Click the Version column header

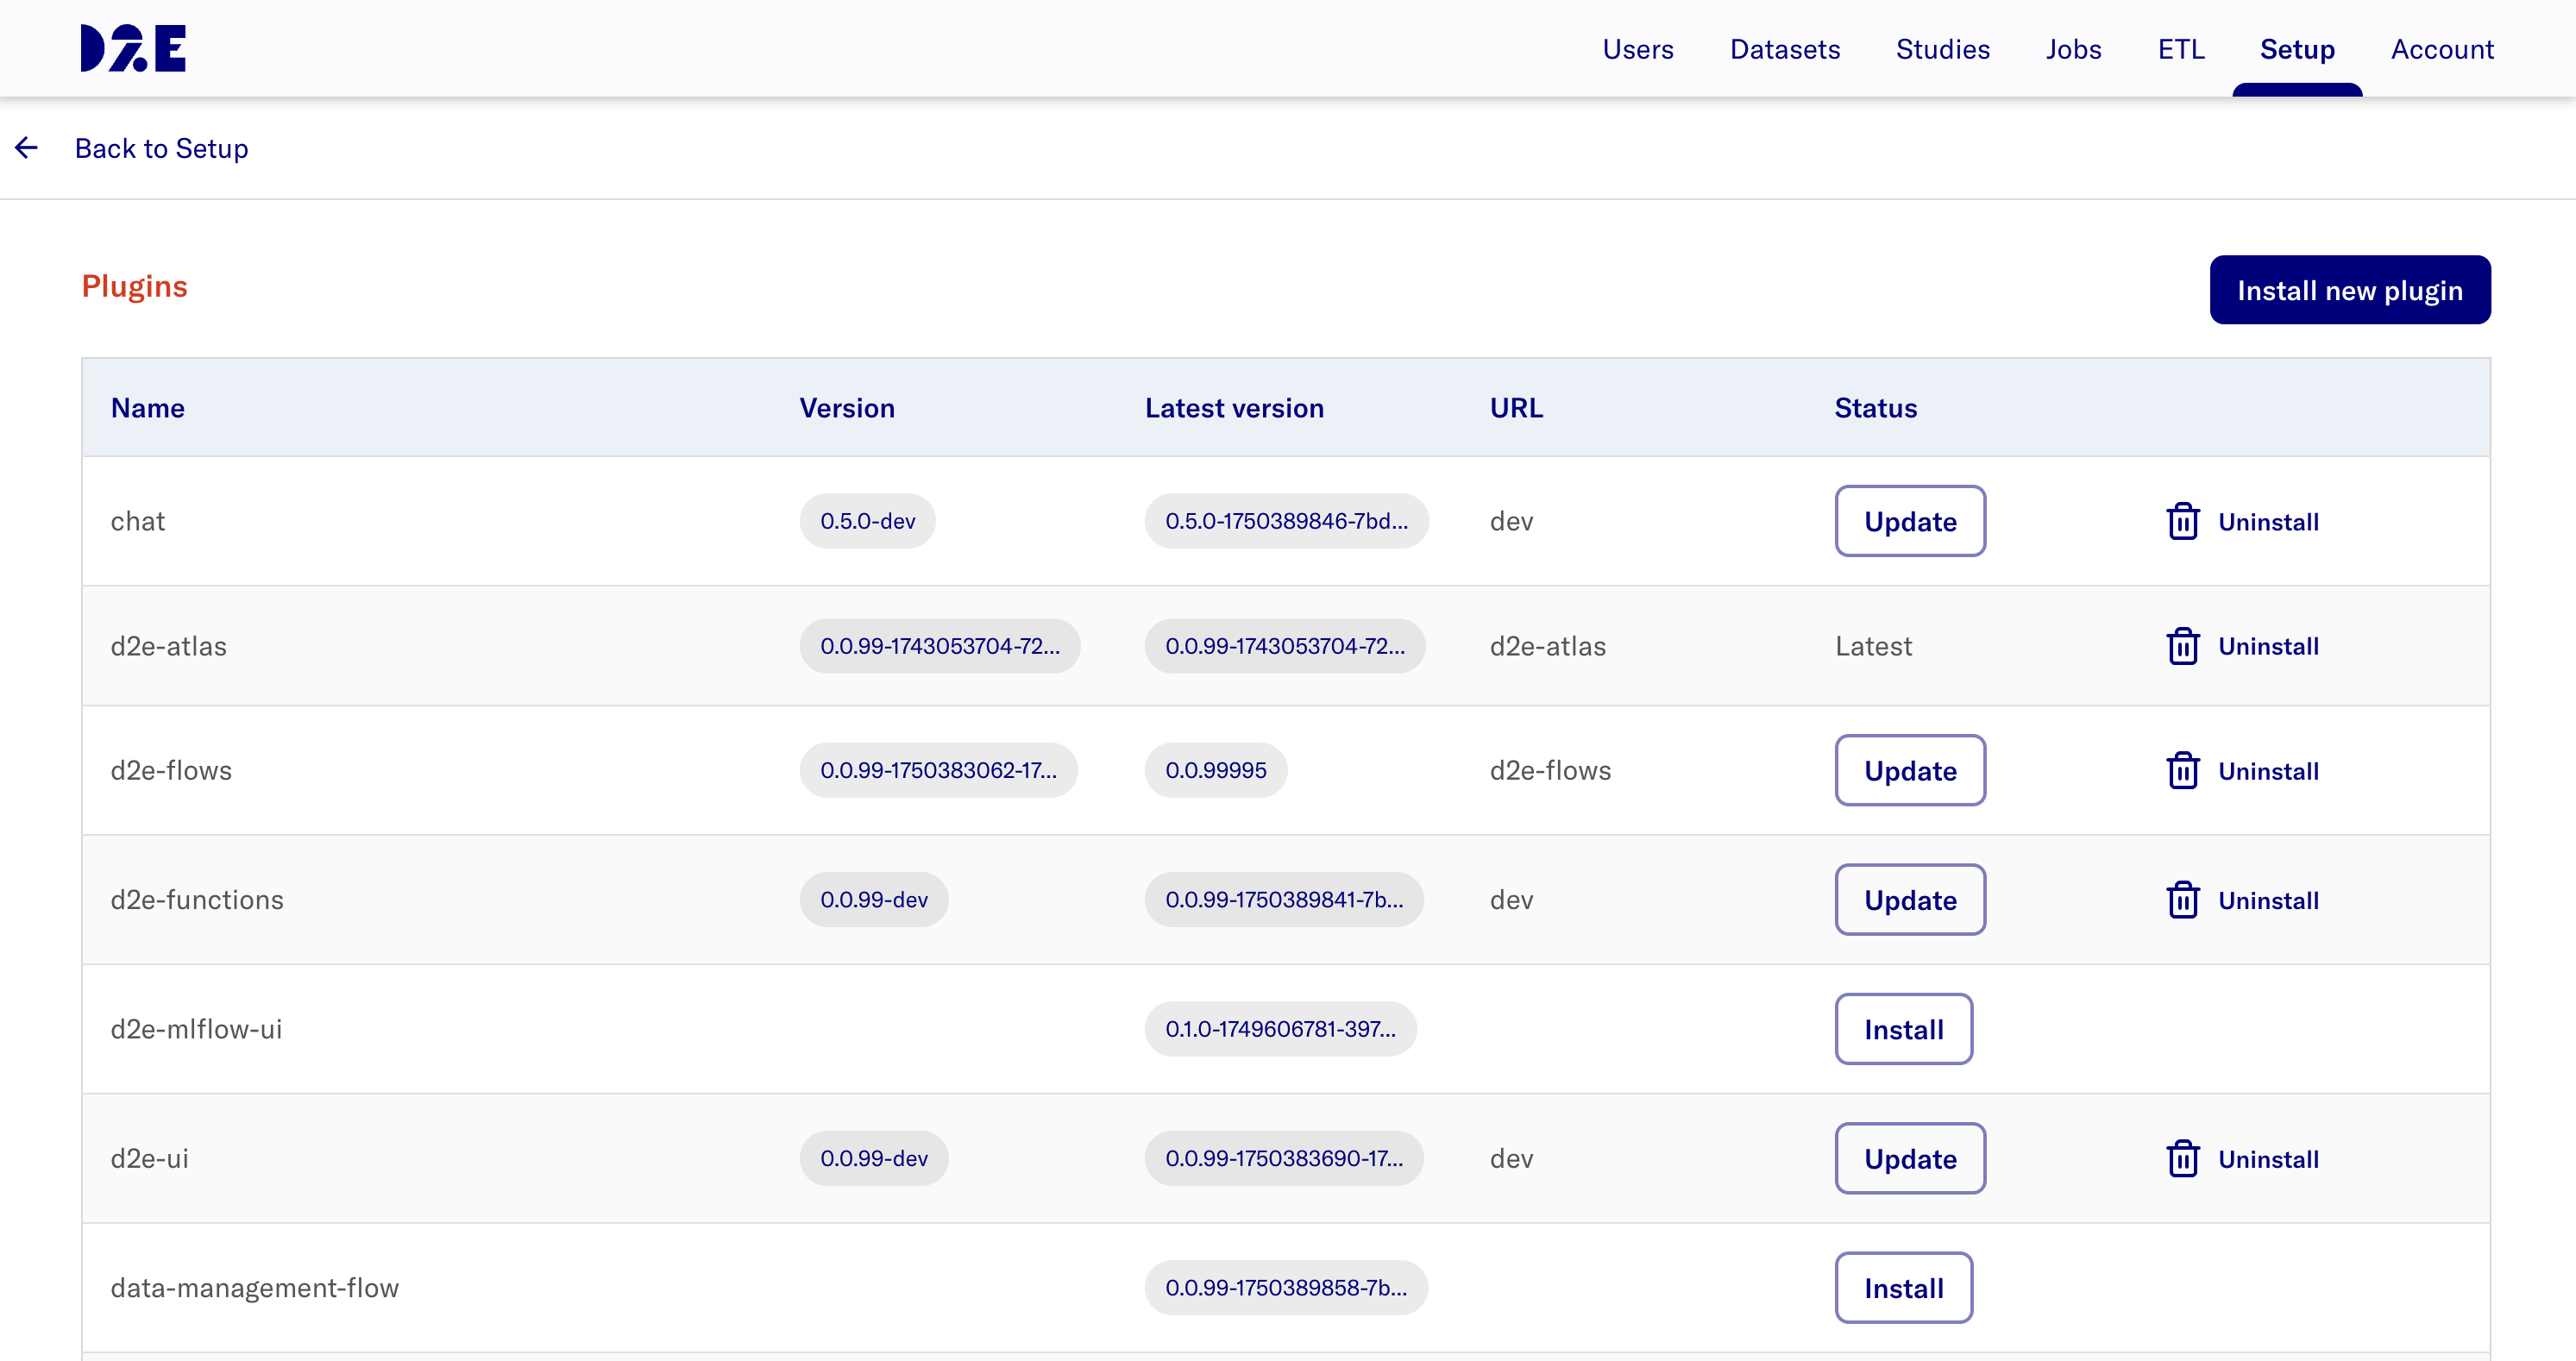(x=847, y=408)
